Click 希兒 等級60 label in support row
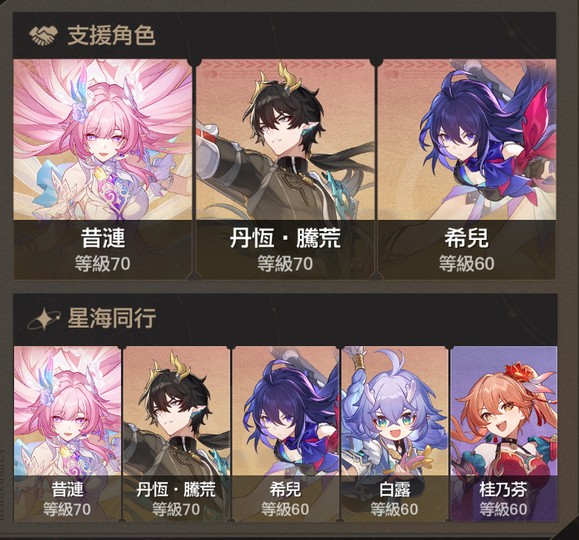 click(467, 264)
